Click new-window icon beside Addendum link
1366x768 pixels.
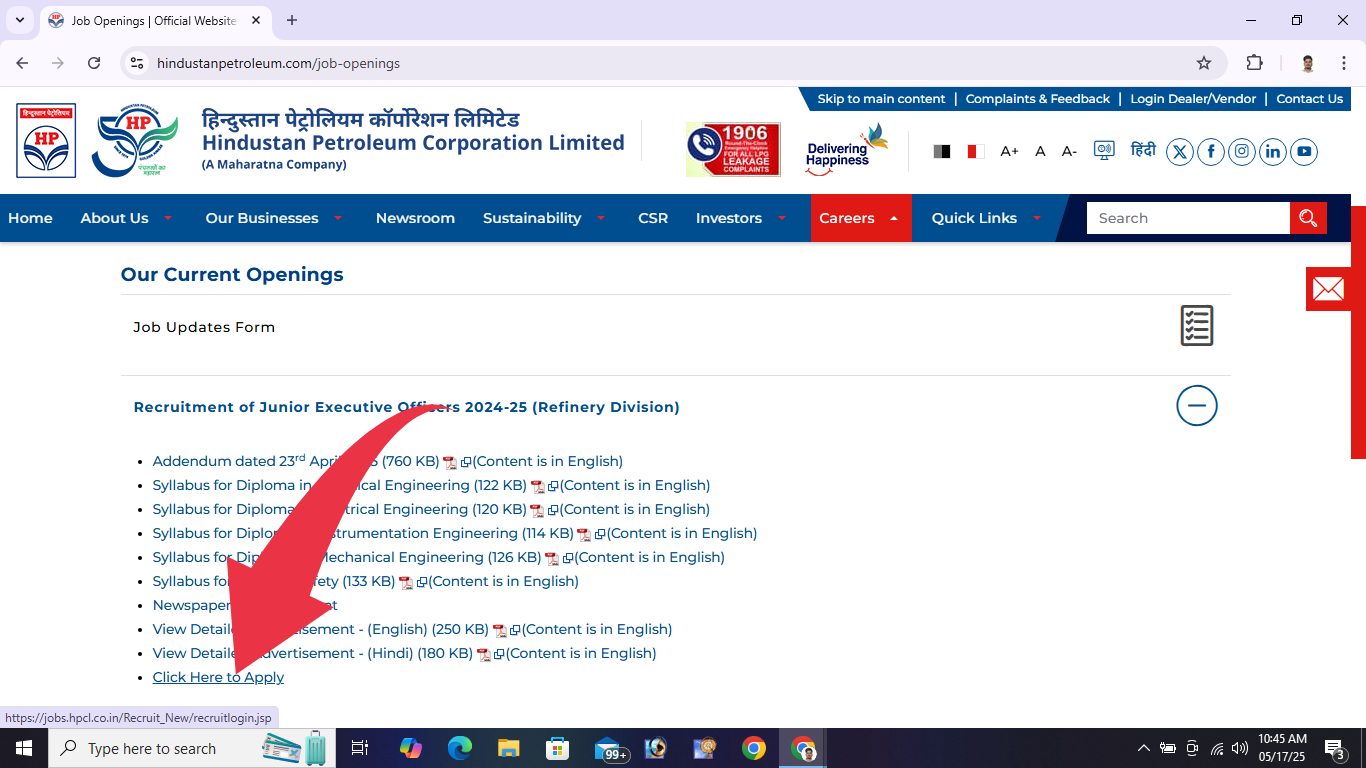(466, 463)
